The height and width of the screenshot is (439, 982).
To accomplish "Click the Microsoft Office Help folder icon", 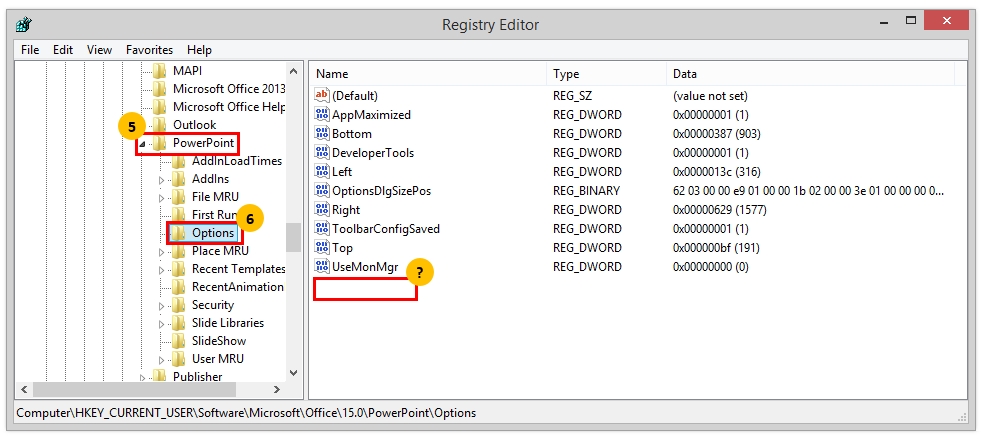I will point(160,106).
